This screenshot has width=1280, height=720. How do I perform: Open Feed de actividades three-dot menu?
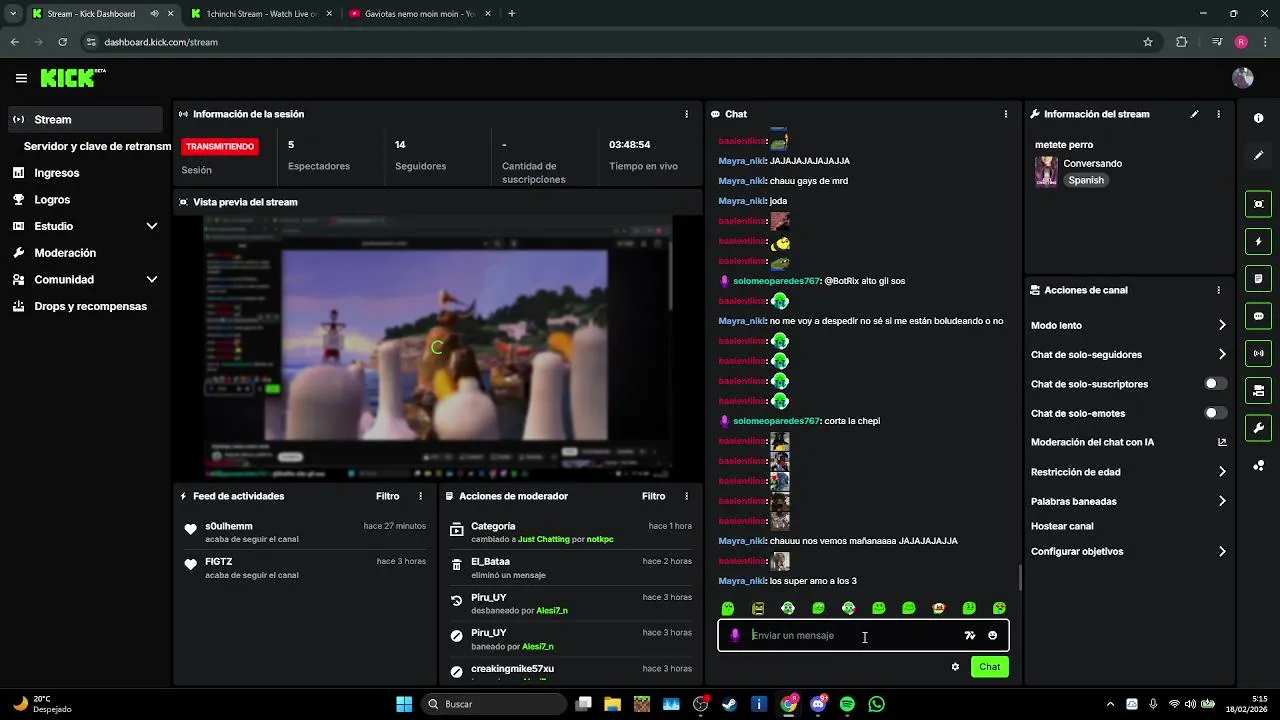(420, 496)
